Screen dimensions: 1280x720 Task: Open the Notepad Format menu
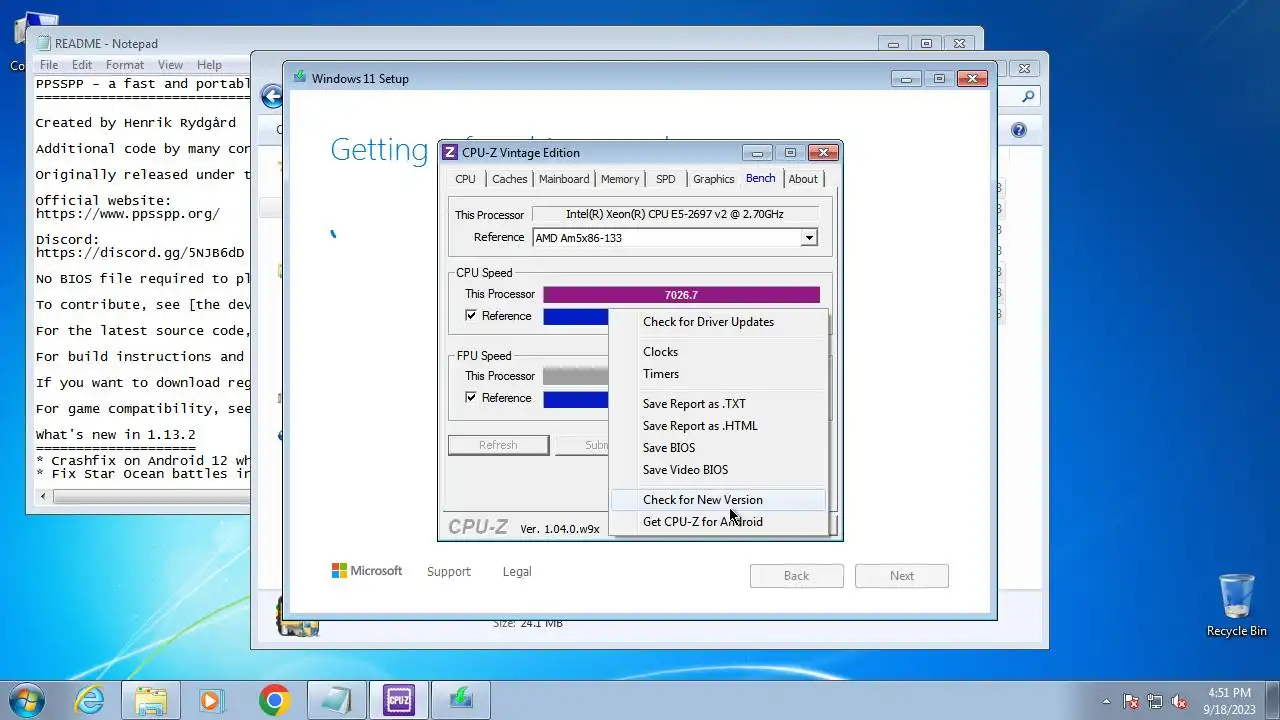(125, 65)
